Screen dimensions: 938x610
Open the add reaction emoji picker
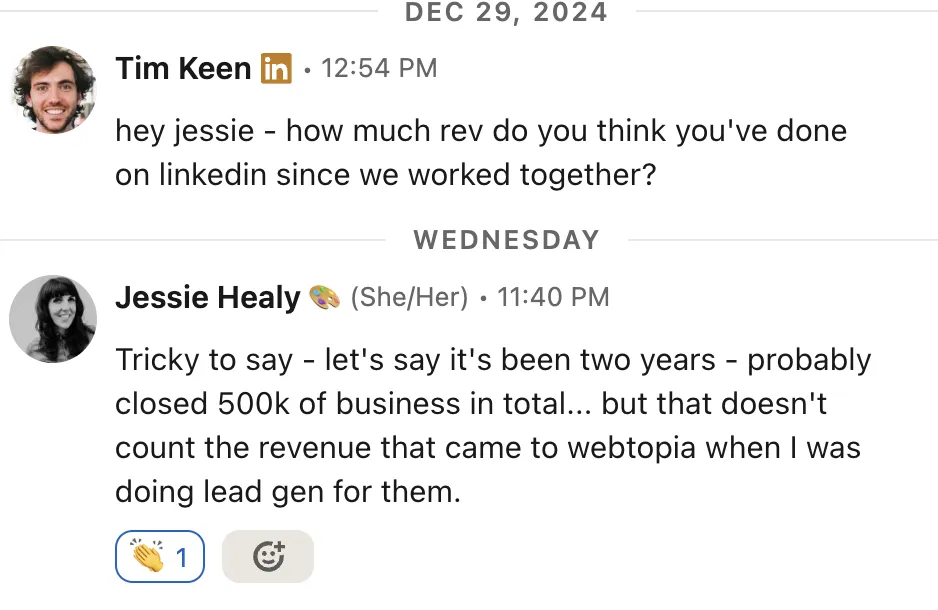(x=268, y=556)
